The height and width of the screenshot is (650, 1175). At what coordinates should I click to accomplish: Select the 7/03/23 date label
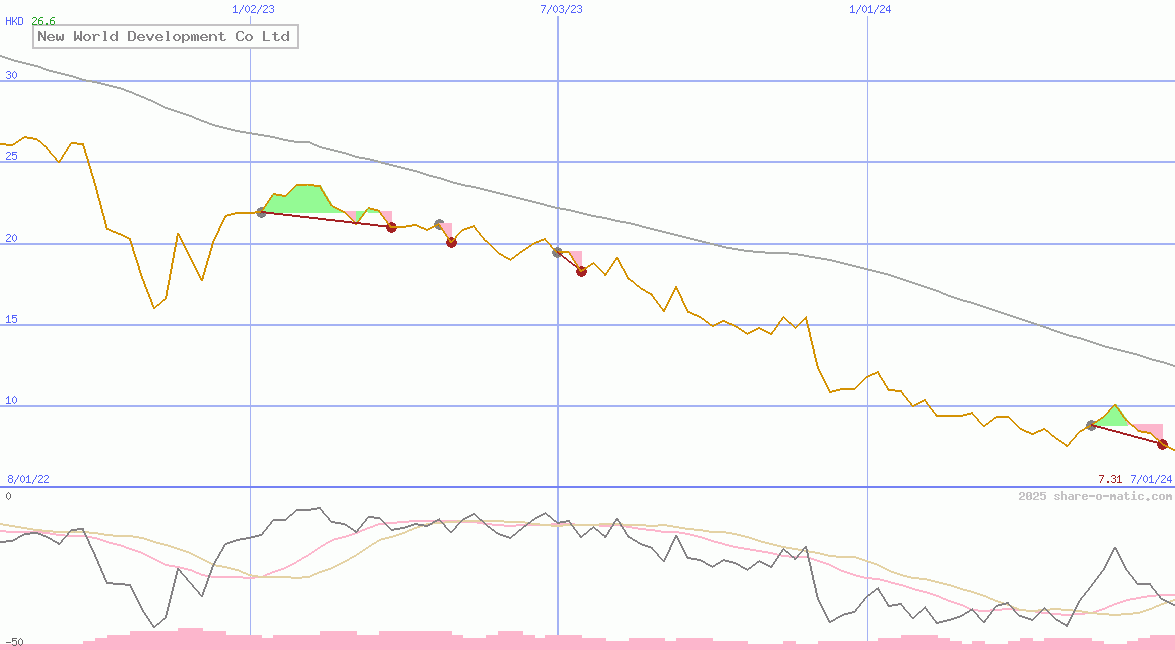pos(561,9)
